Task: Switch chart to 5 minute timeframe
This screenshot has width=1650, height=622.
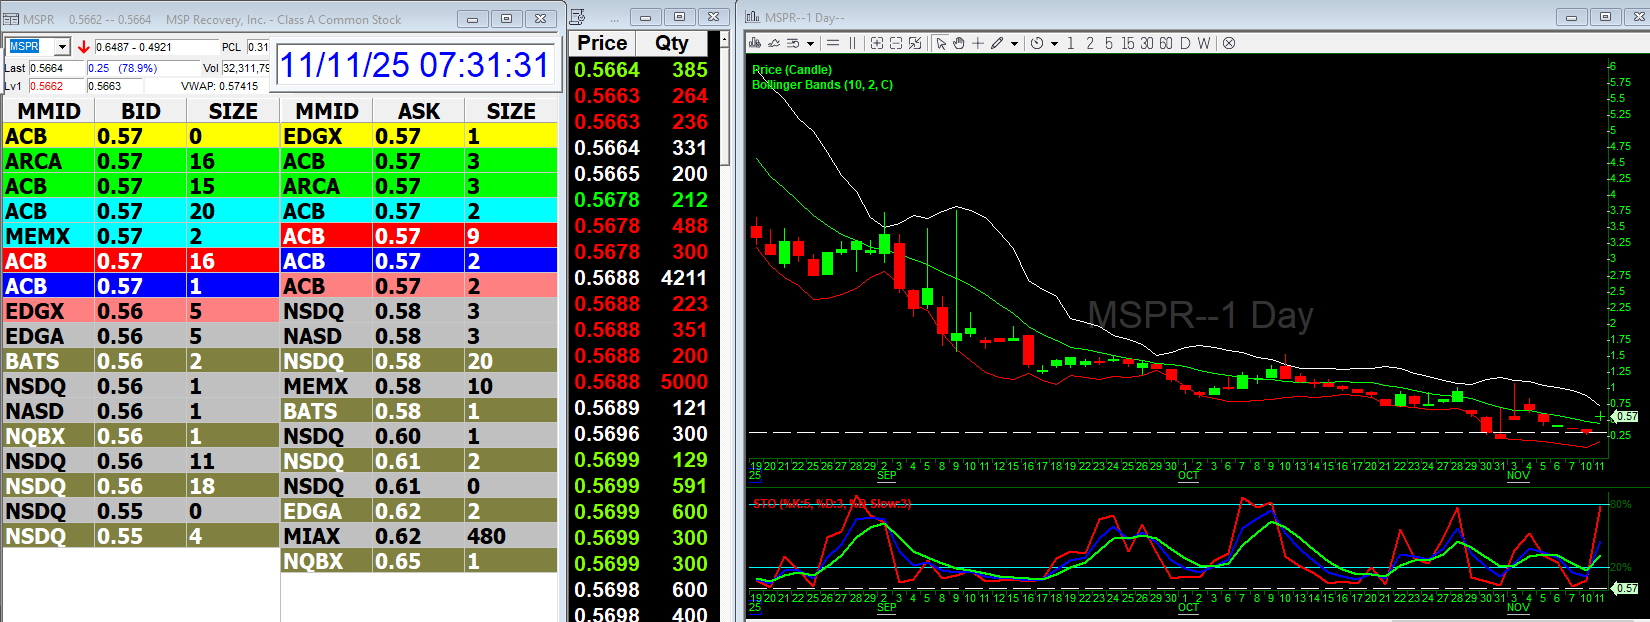Action: (1108, 43)
